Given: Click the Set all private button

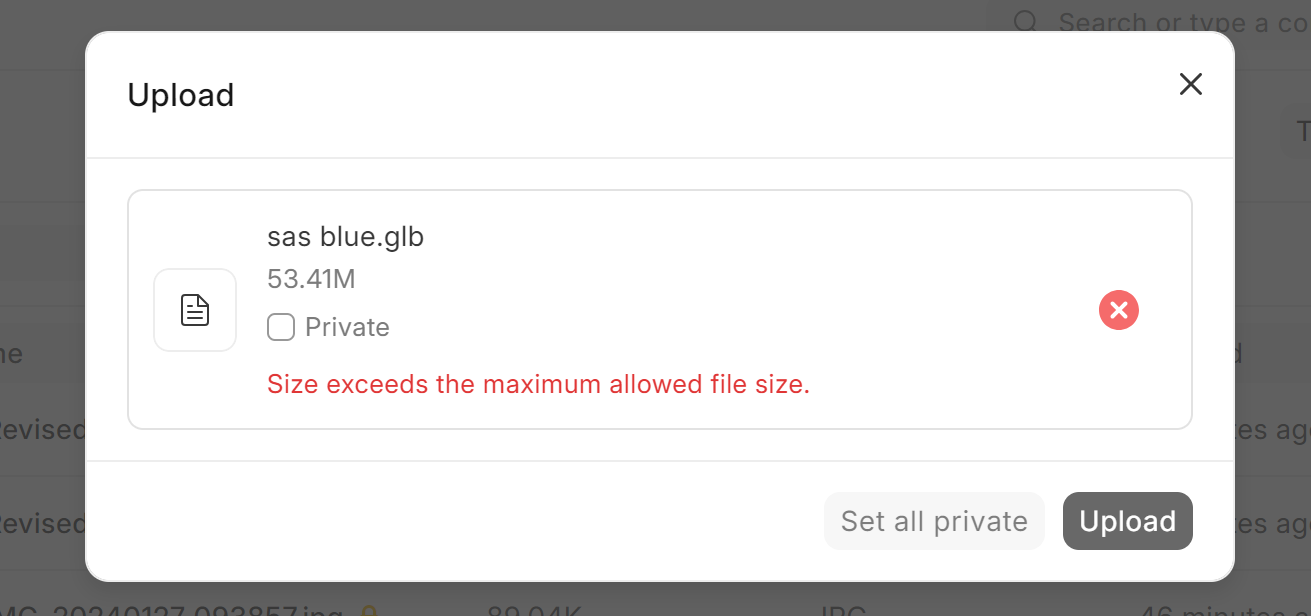Looking at the screenshot, I should (x=934, y=521).
